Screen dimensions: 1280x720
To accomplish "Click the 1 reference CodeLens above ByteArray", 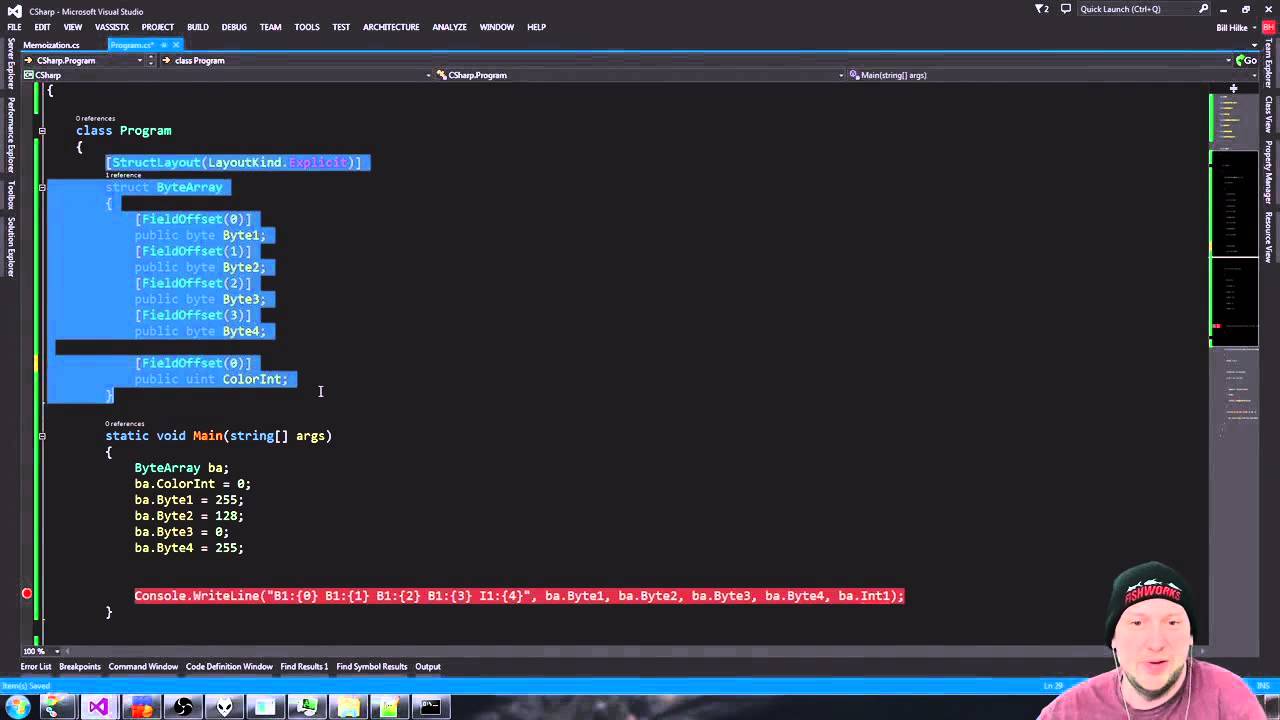I will [x=123, y=175].
